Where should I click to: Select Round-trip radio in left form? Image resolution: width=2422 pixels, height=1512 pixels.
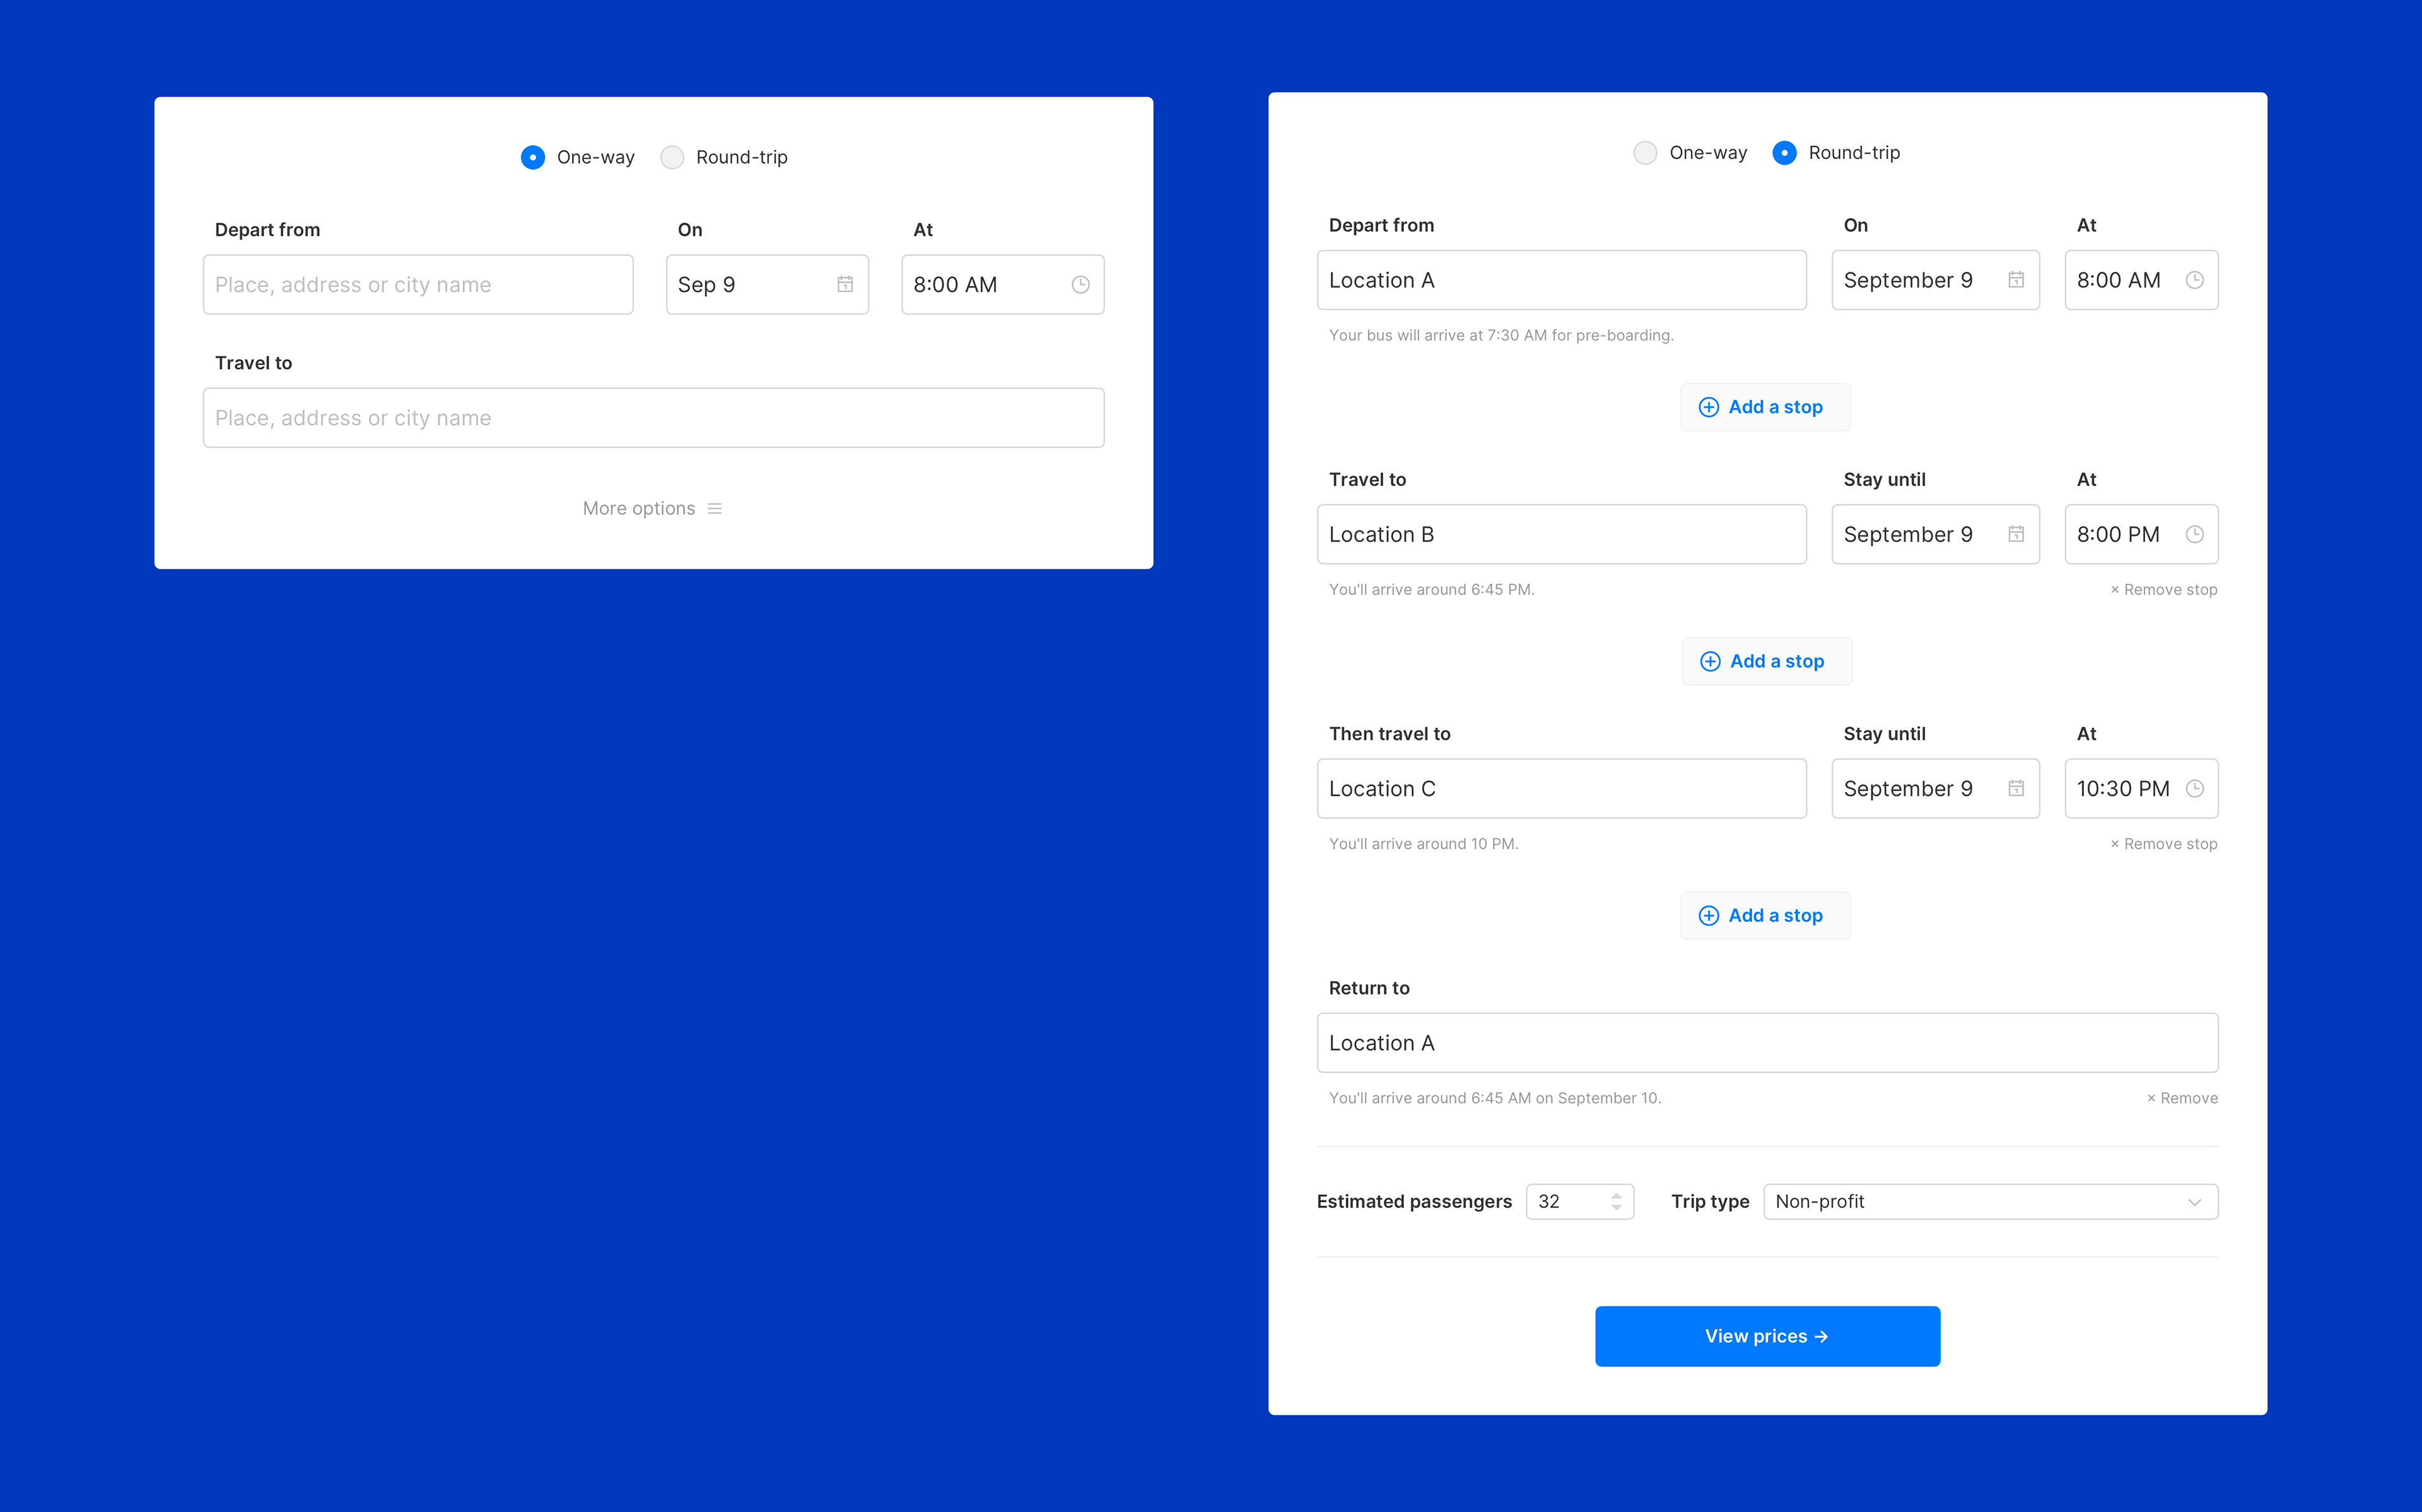point(672,158)
